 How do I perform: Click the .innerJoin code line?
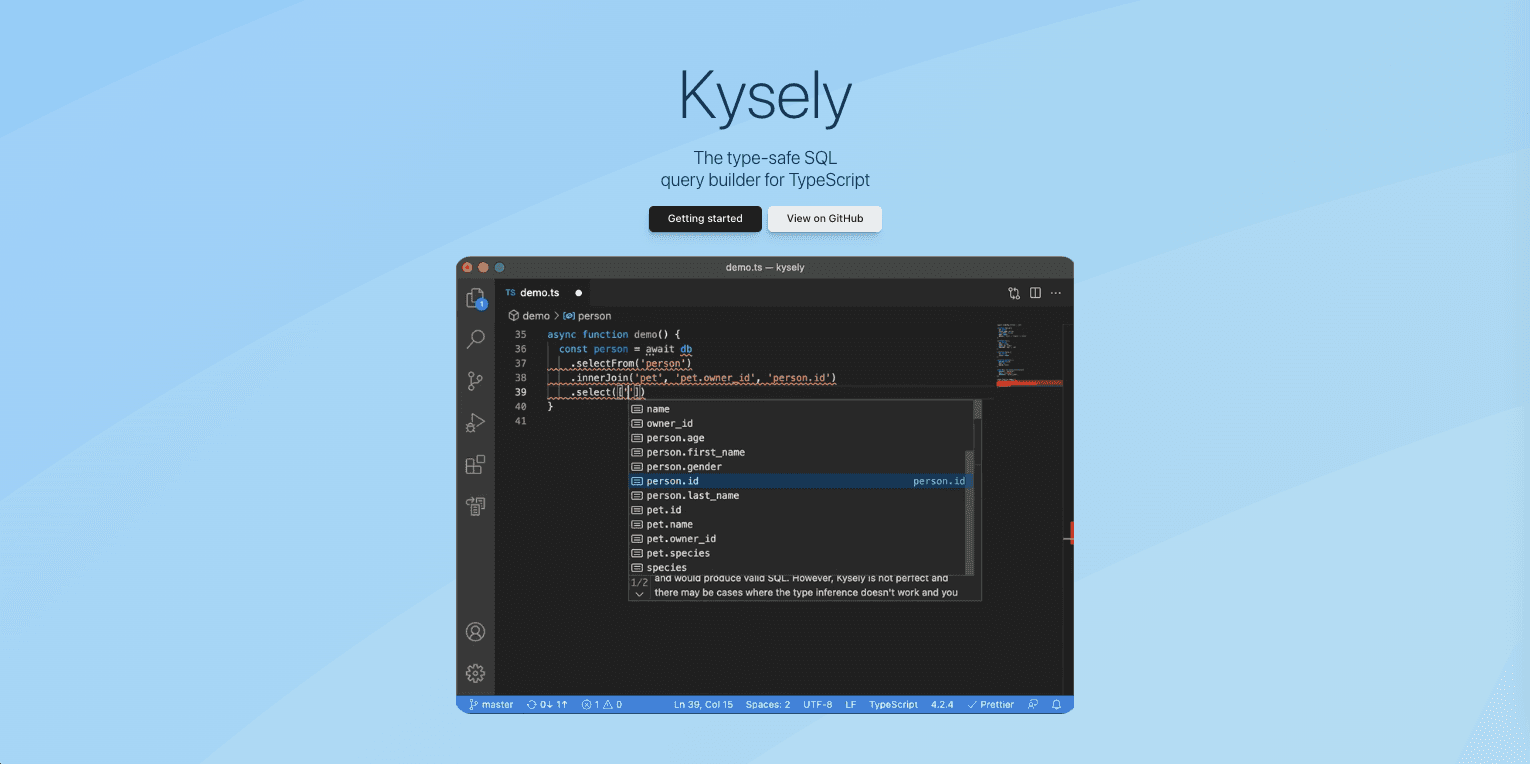[x=703, y=378]
